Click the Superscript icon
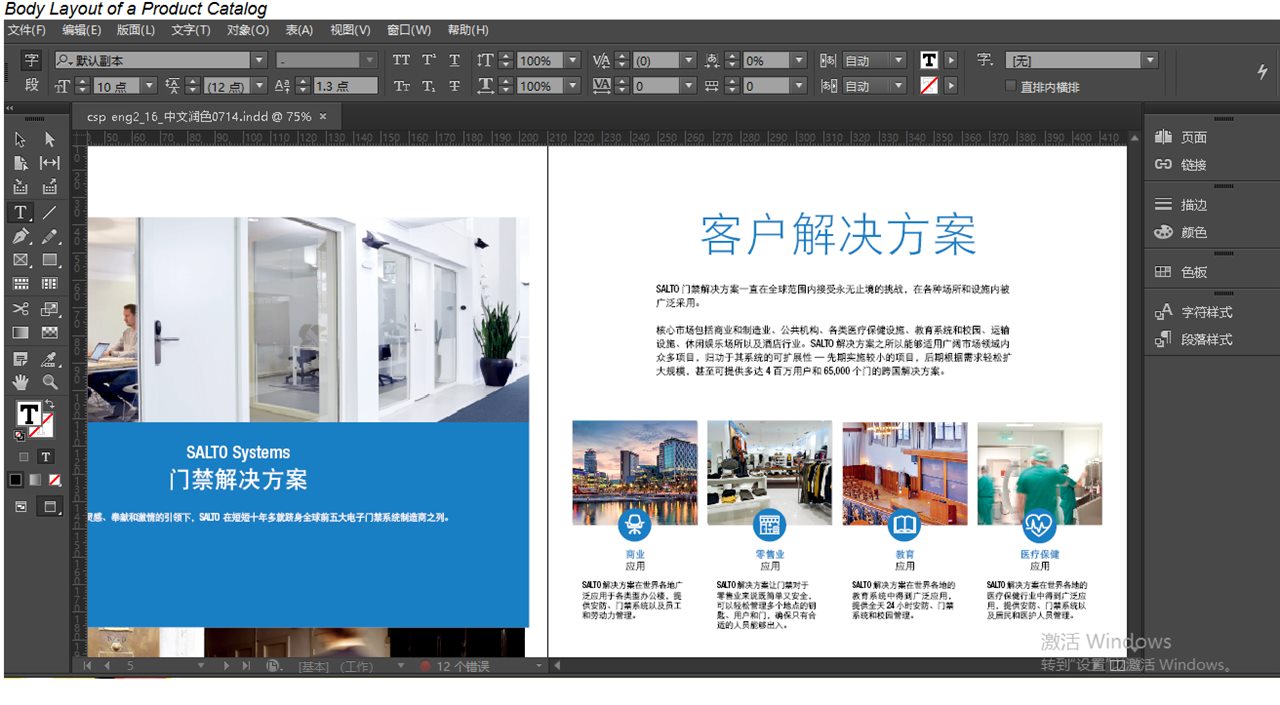The height and width of the screenshot is (705, 1280). click(428, 60)
